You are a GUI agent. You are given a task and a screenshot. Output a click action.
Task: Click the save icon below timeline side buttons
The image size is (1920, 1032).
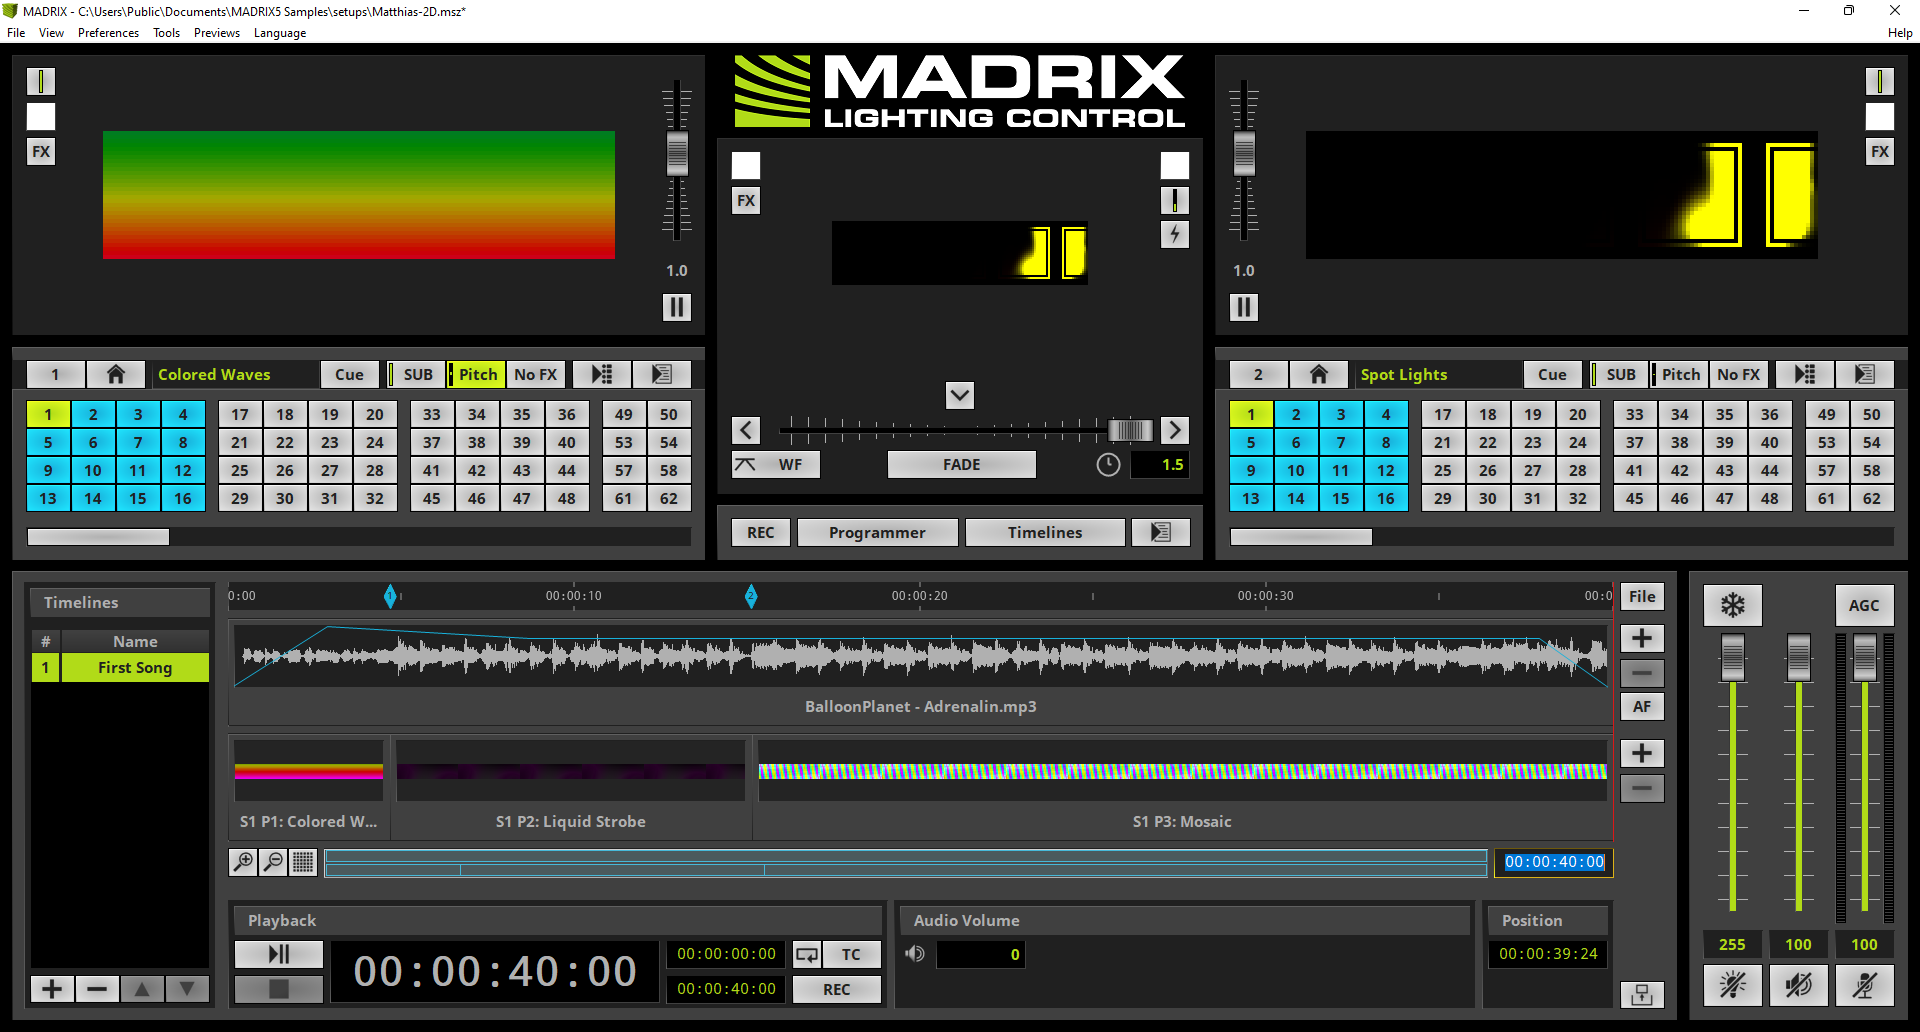pyautogui.click(x=1642, y=994)
